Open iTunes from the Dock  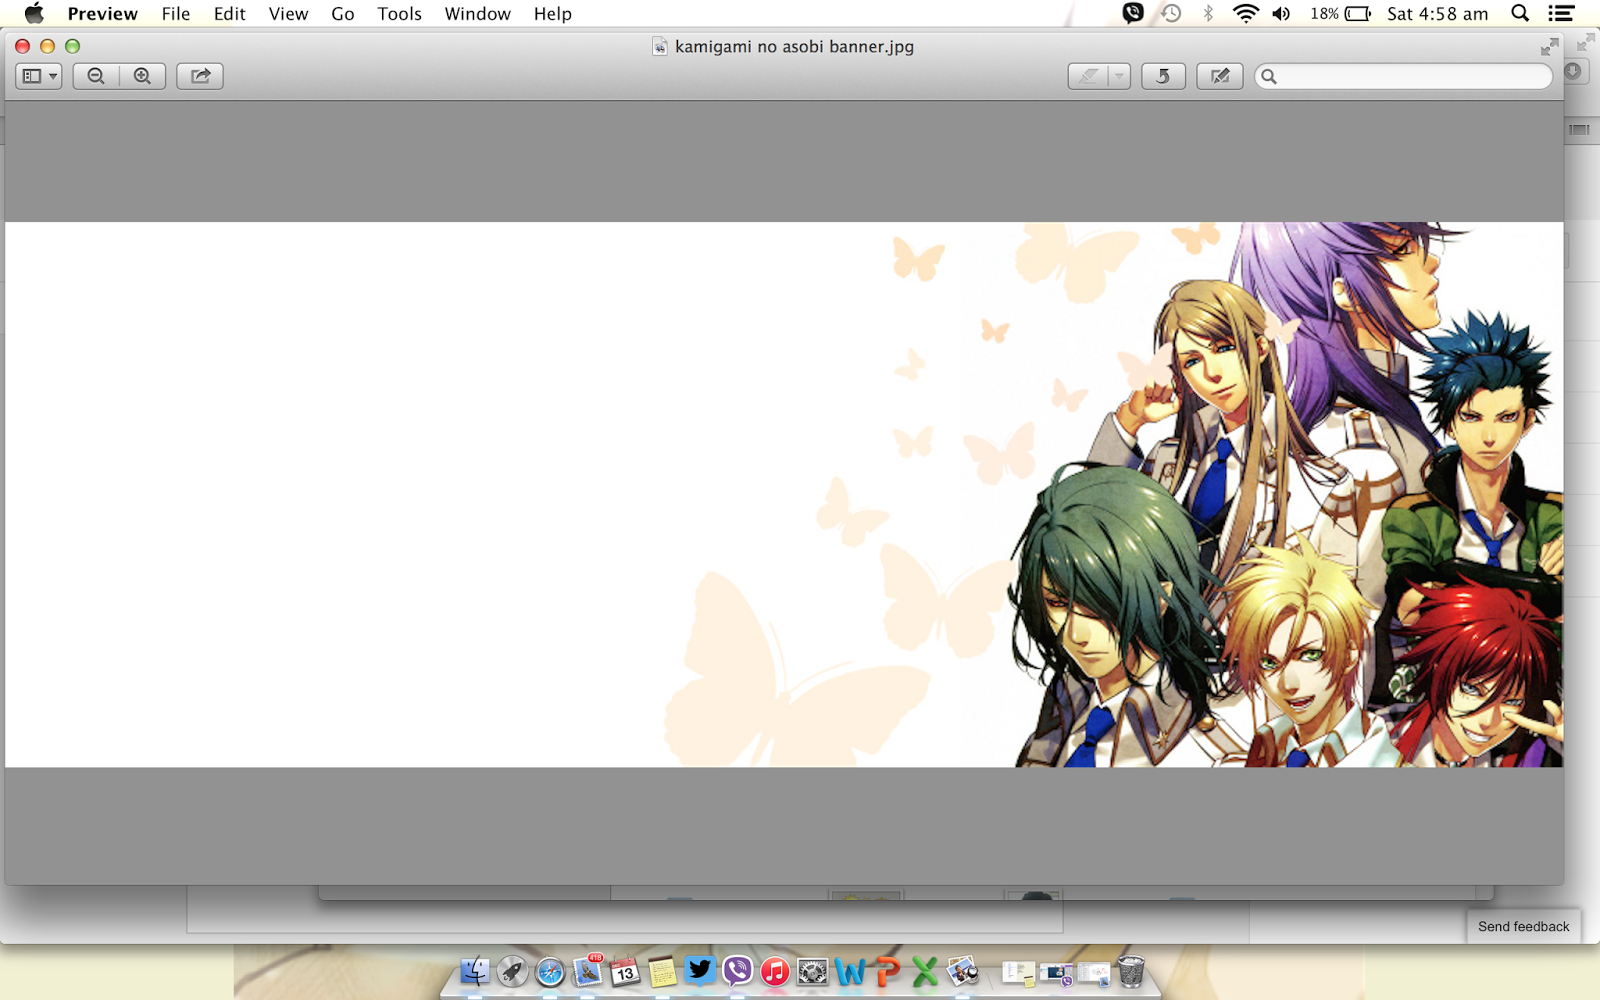click(775, 971)
